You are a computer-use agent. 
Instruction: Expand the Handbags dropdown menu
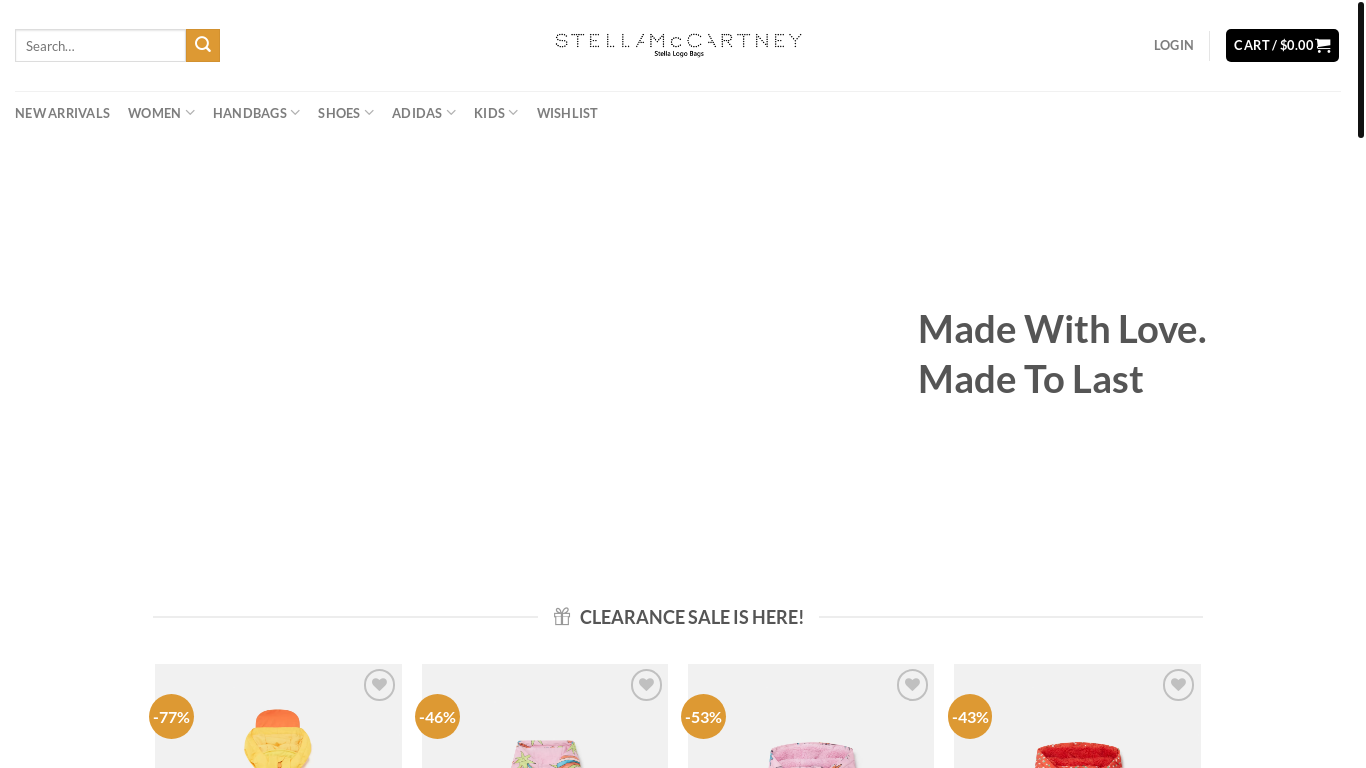click(256, 113)
